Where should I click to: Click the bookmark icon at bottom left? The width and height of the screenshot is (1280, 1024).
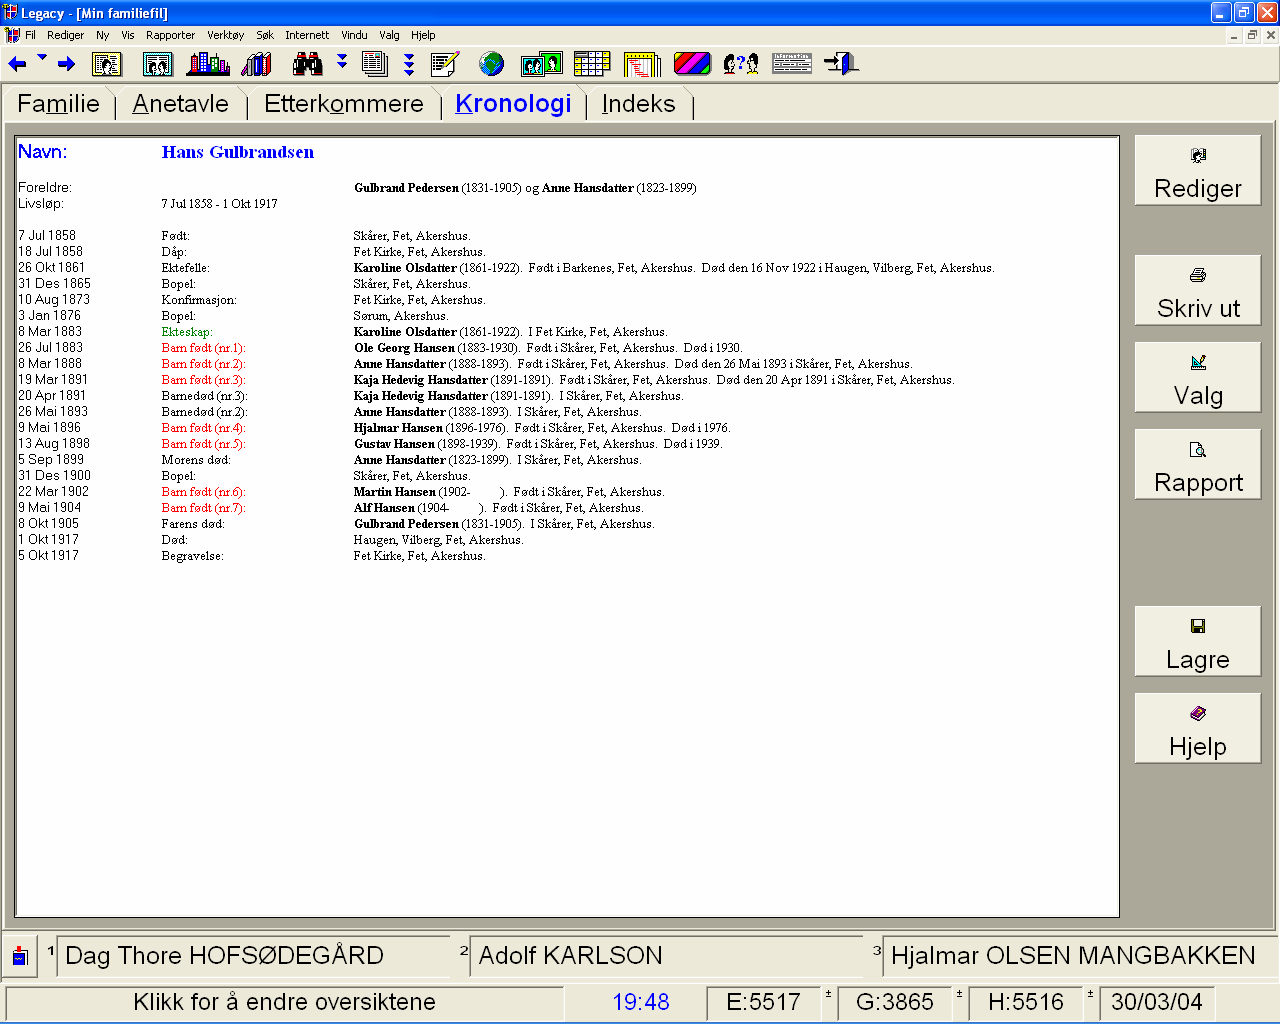(x=20, y=956)
